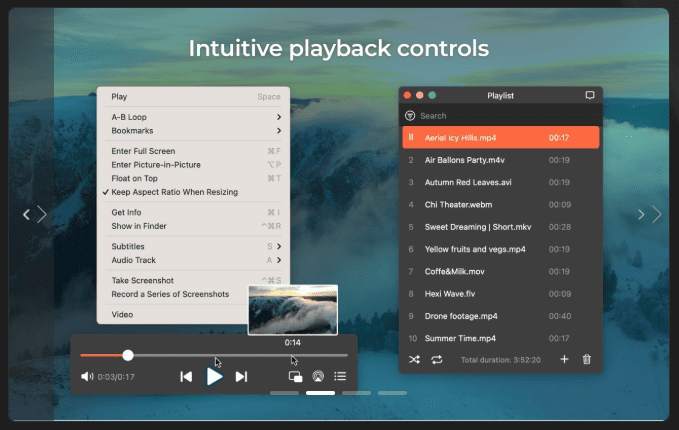Select Hexi Wave.flv in playlist
679x430 pixels.
(501, 294)
